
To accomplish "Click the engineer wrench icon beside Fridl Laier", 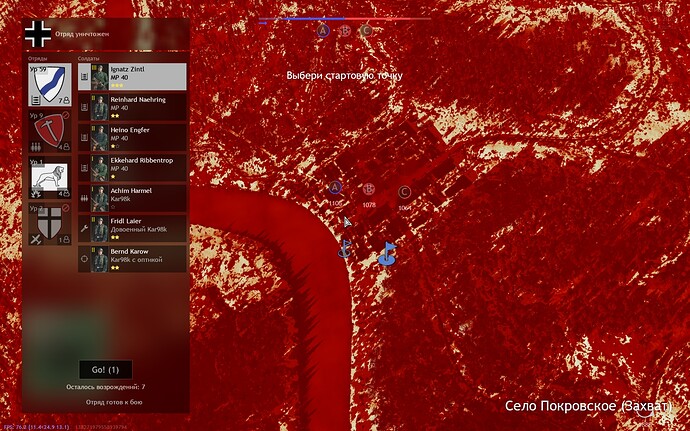I will click(x=84, y=228).
